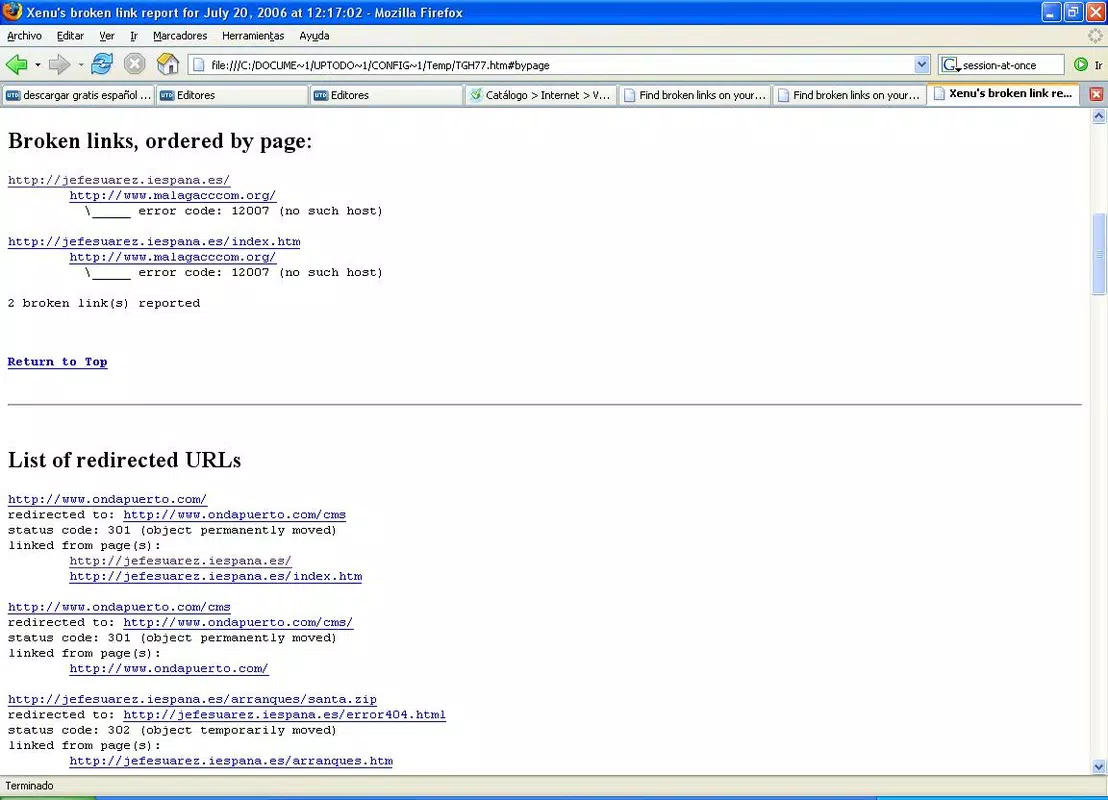Open jefesuarez.iespana.es/arranques.htm link

(231, 761)
